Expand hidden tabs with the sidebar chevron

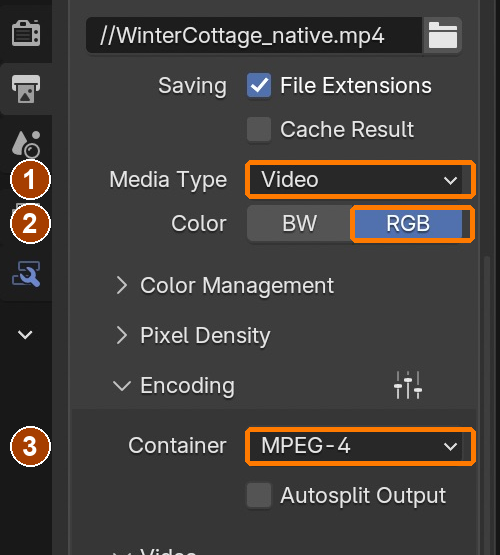(25, 334)
